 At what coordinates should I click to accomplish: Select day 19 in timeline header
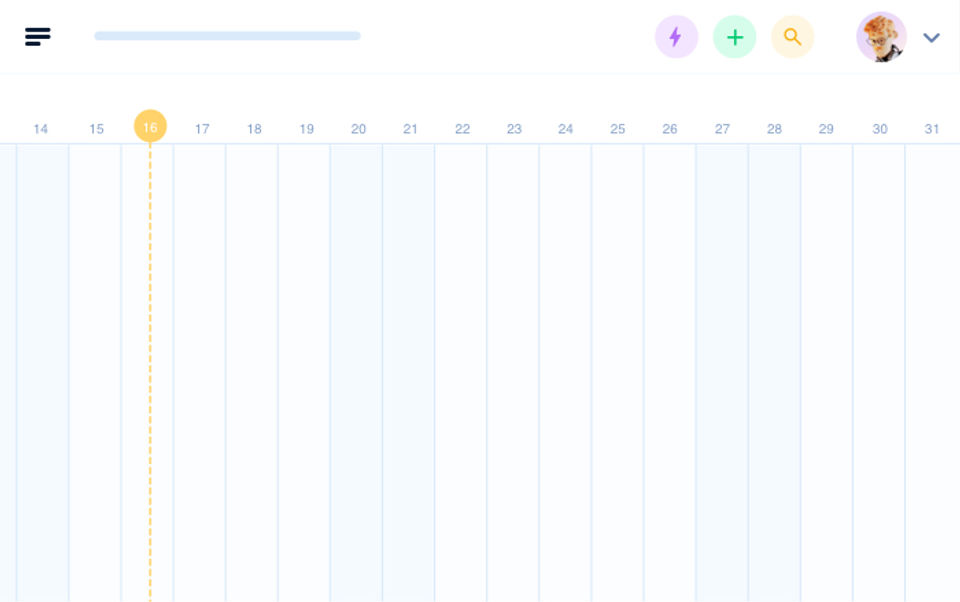pos(306,129)
